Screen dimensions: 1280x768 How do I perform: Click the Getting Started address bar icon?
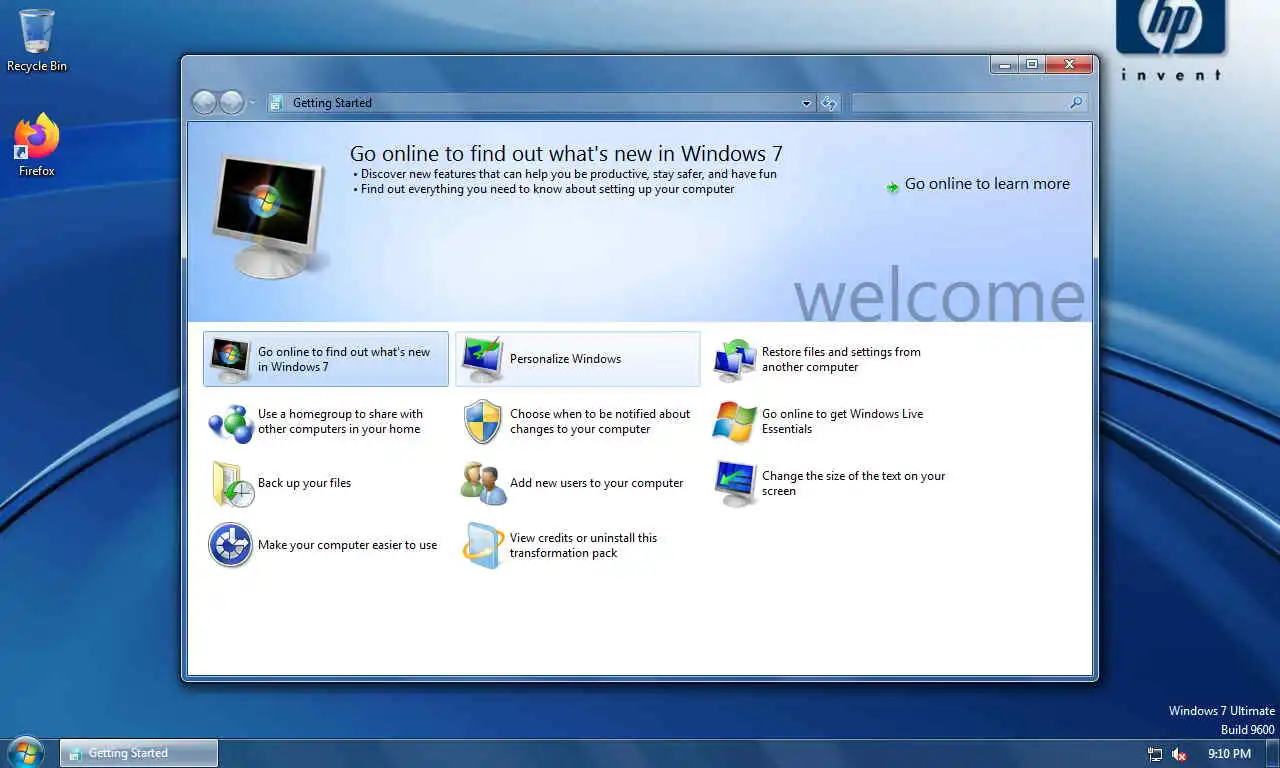click(278, 103)
